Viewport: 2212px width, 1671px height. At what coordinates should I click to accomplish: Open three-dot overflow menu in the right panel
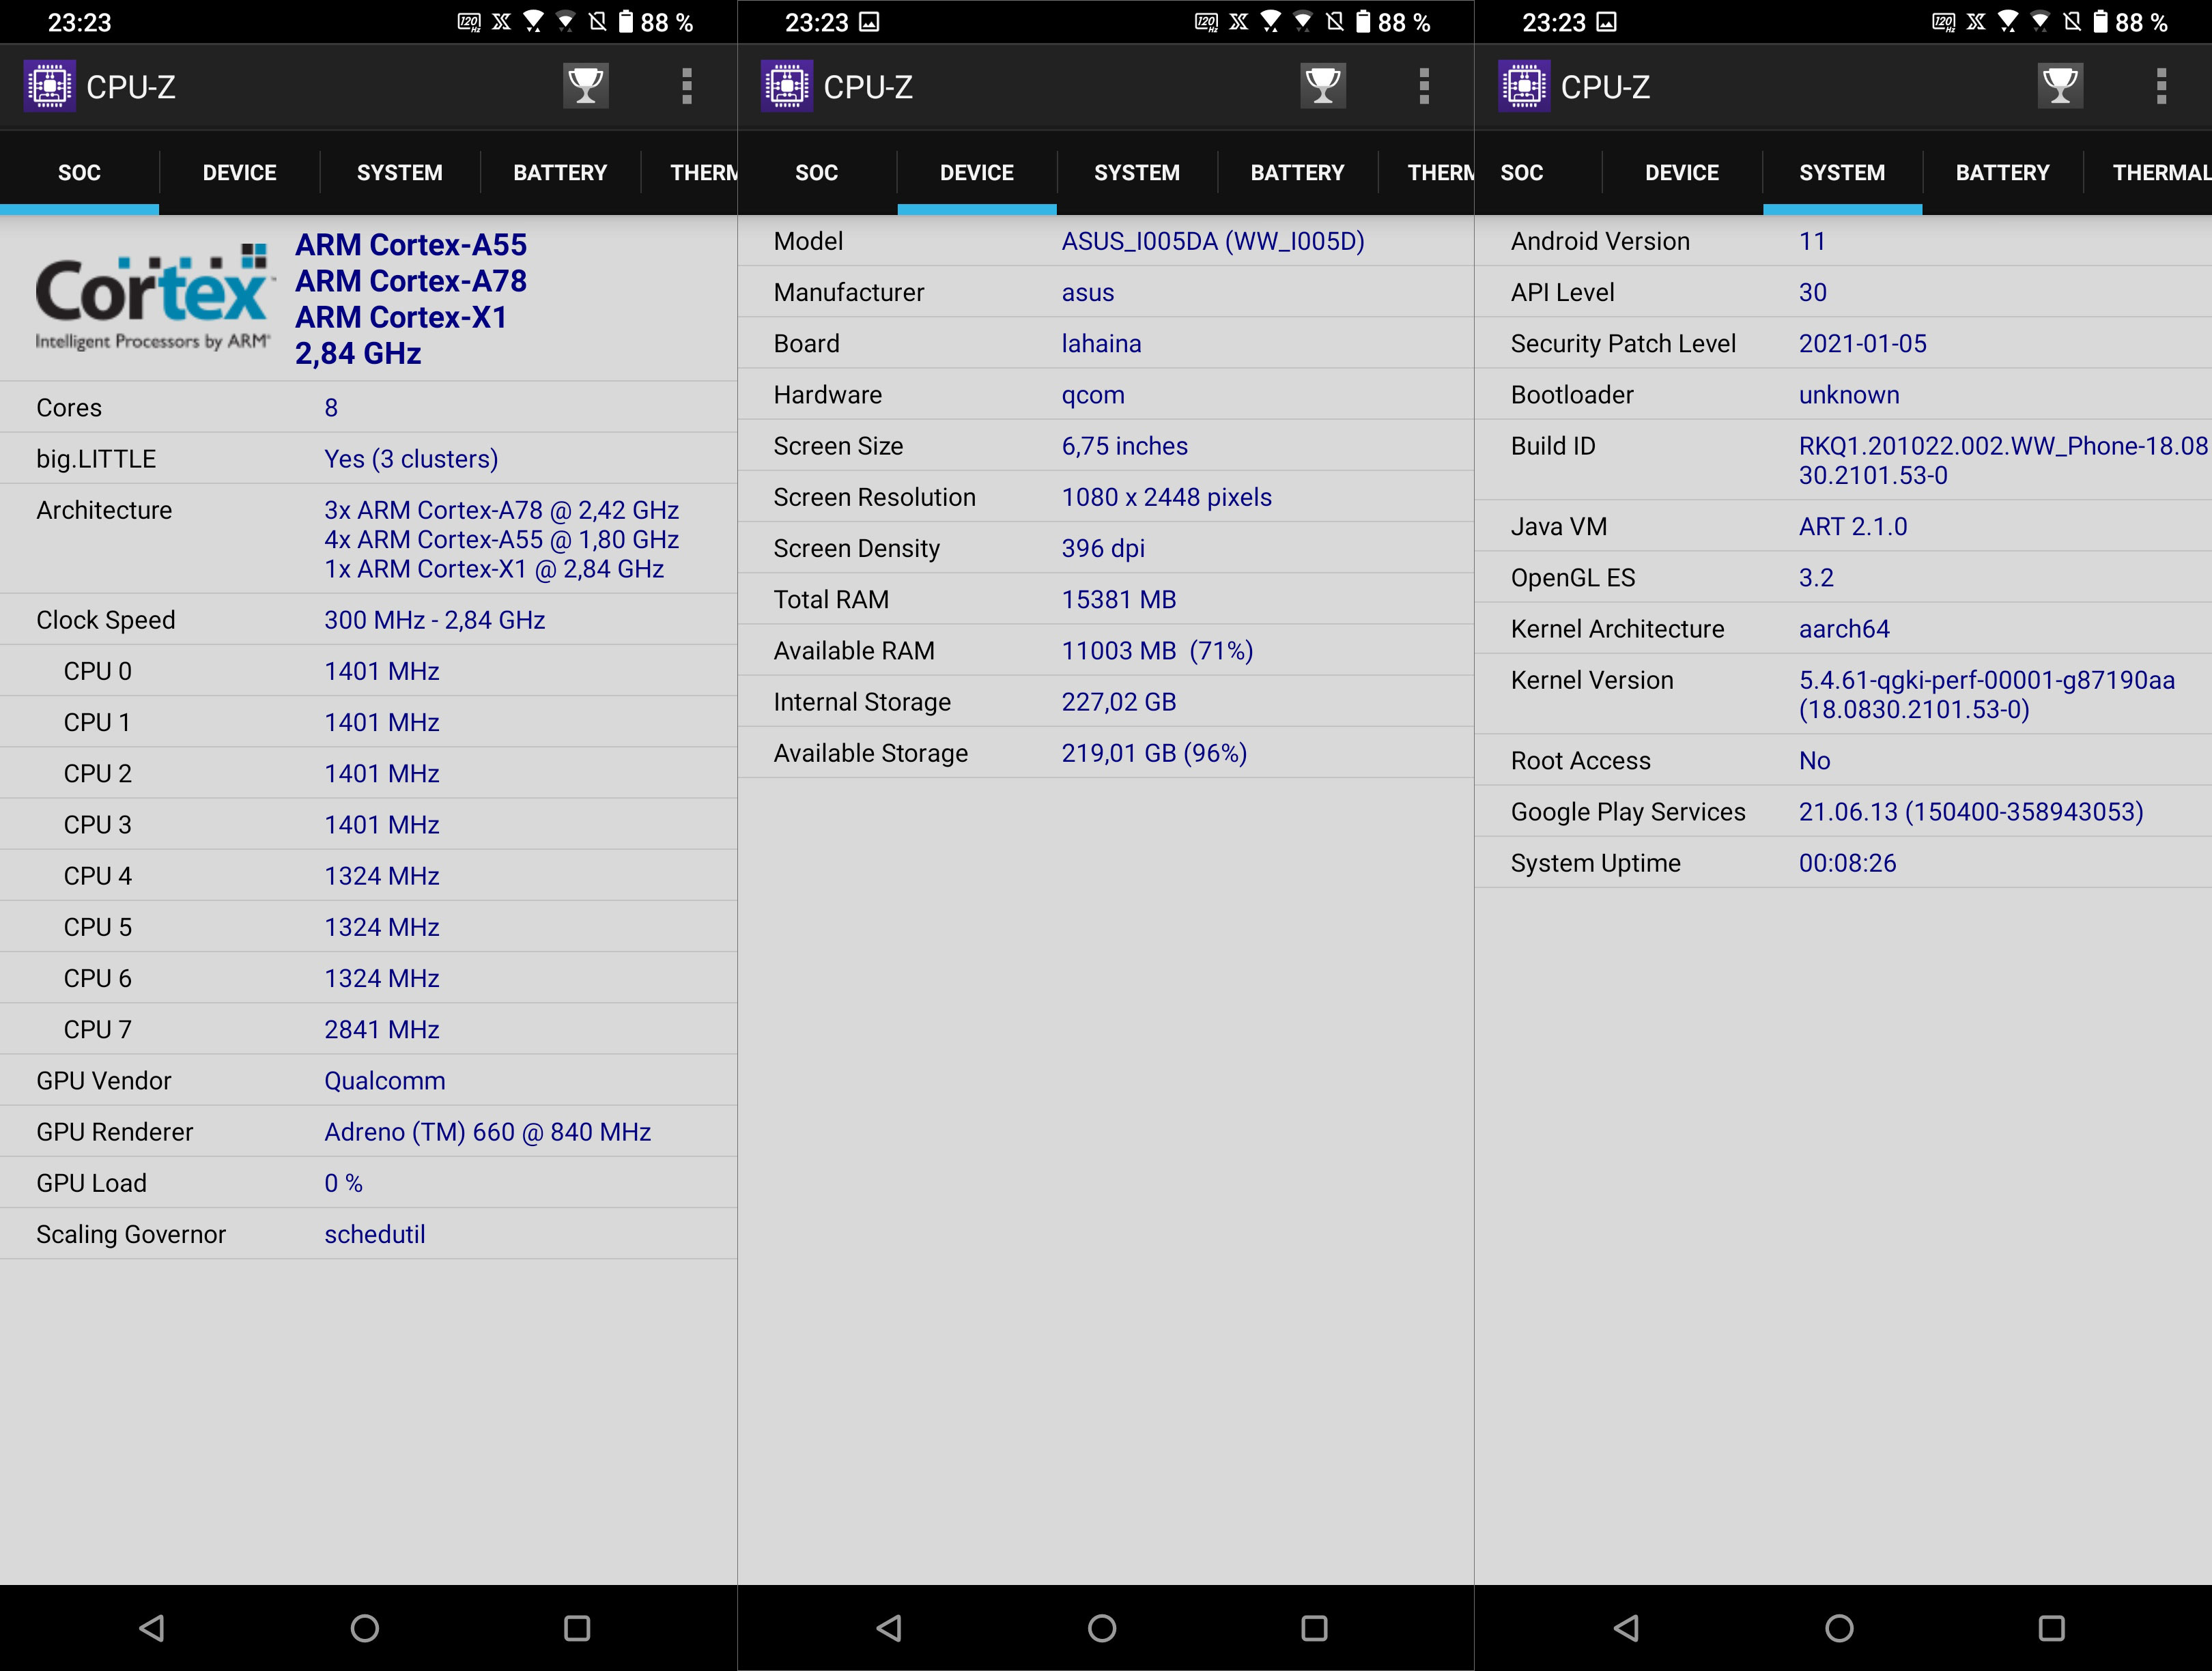pos(2160,86)
